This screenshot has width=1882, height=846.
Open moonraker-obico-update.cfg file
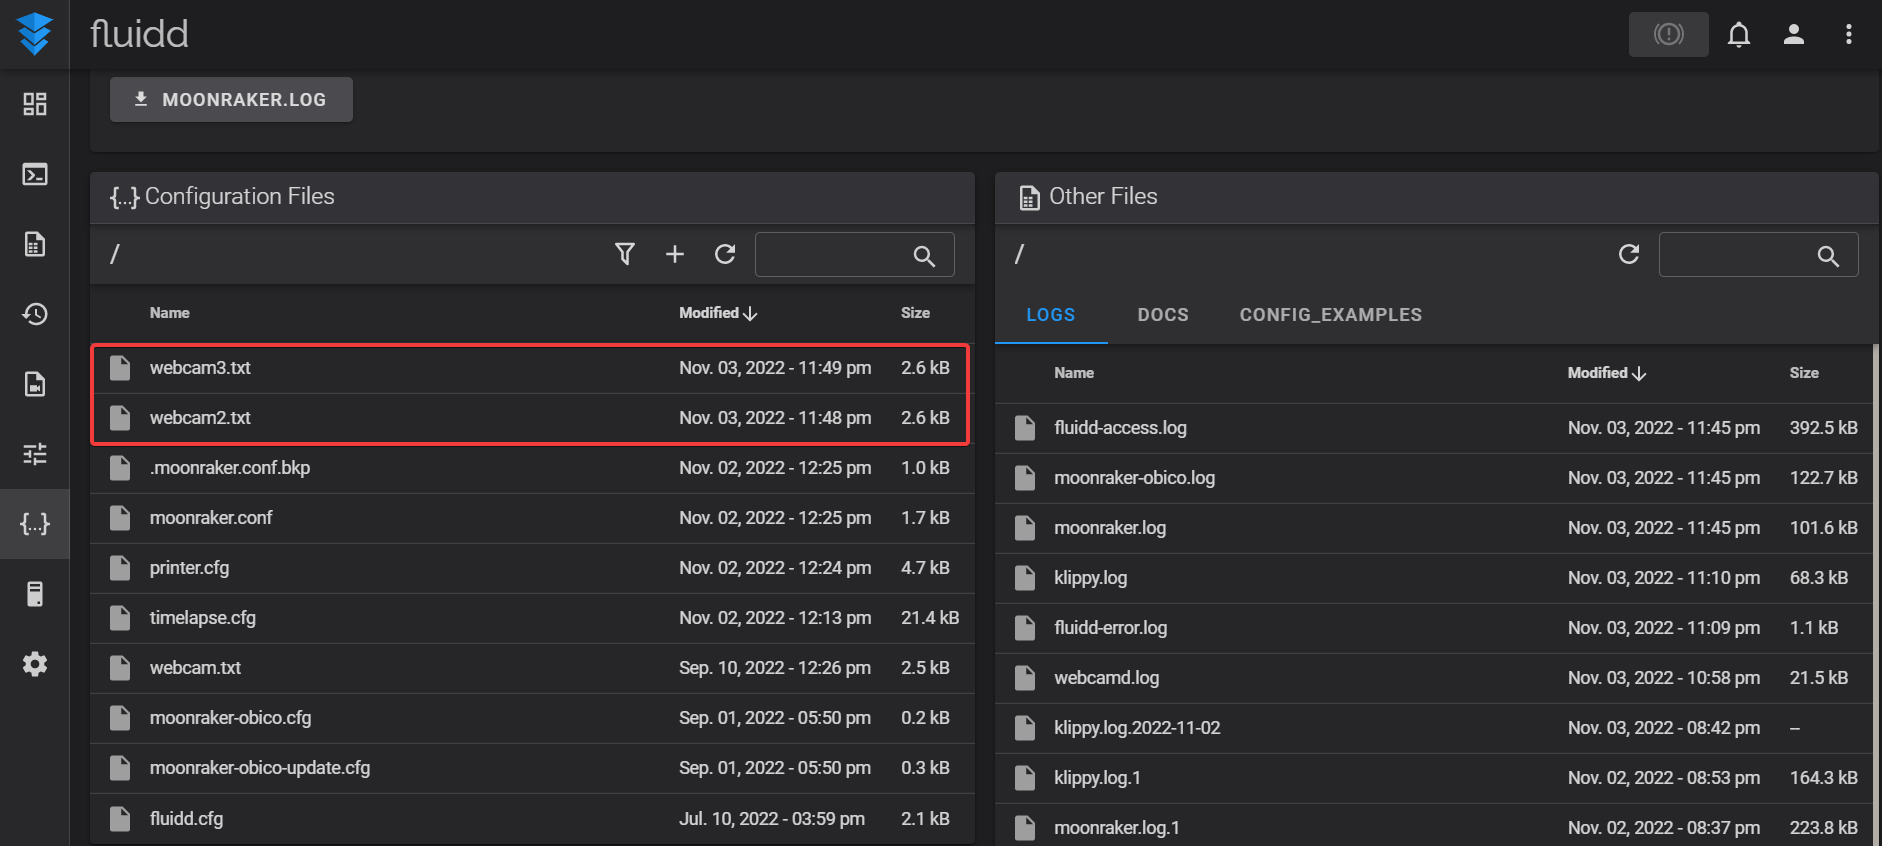tap(532, 768)
